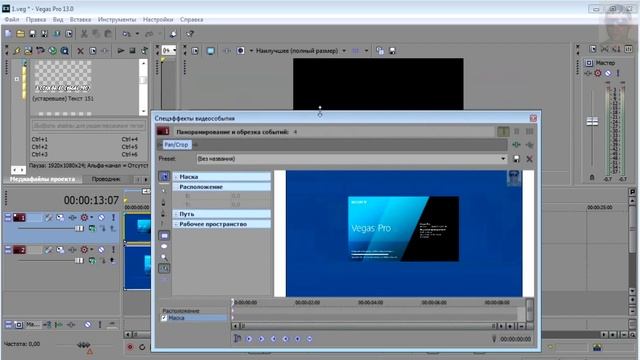Create a new project with toolbar icon
Viewport: 640px width, 360px height.
click(x=8, y=34)
